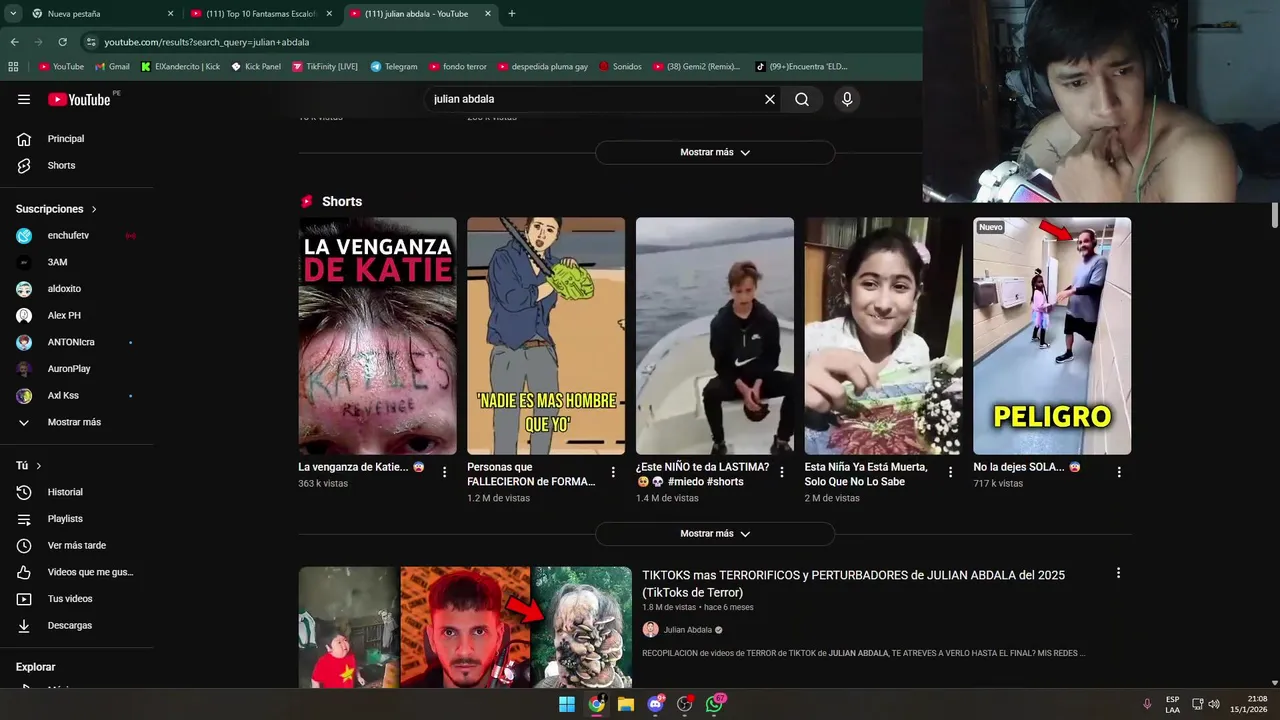Open the Gmail bookmark
Screen dimensions: 1280x720
point(112,66)
